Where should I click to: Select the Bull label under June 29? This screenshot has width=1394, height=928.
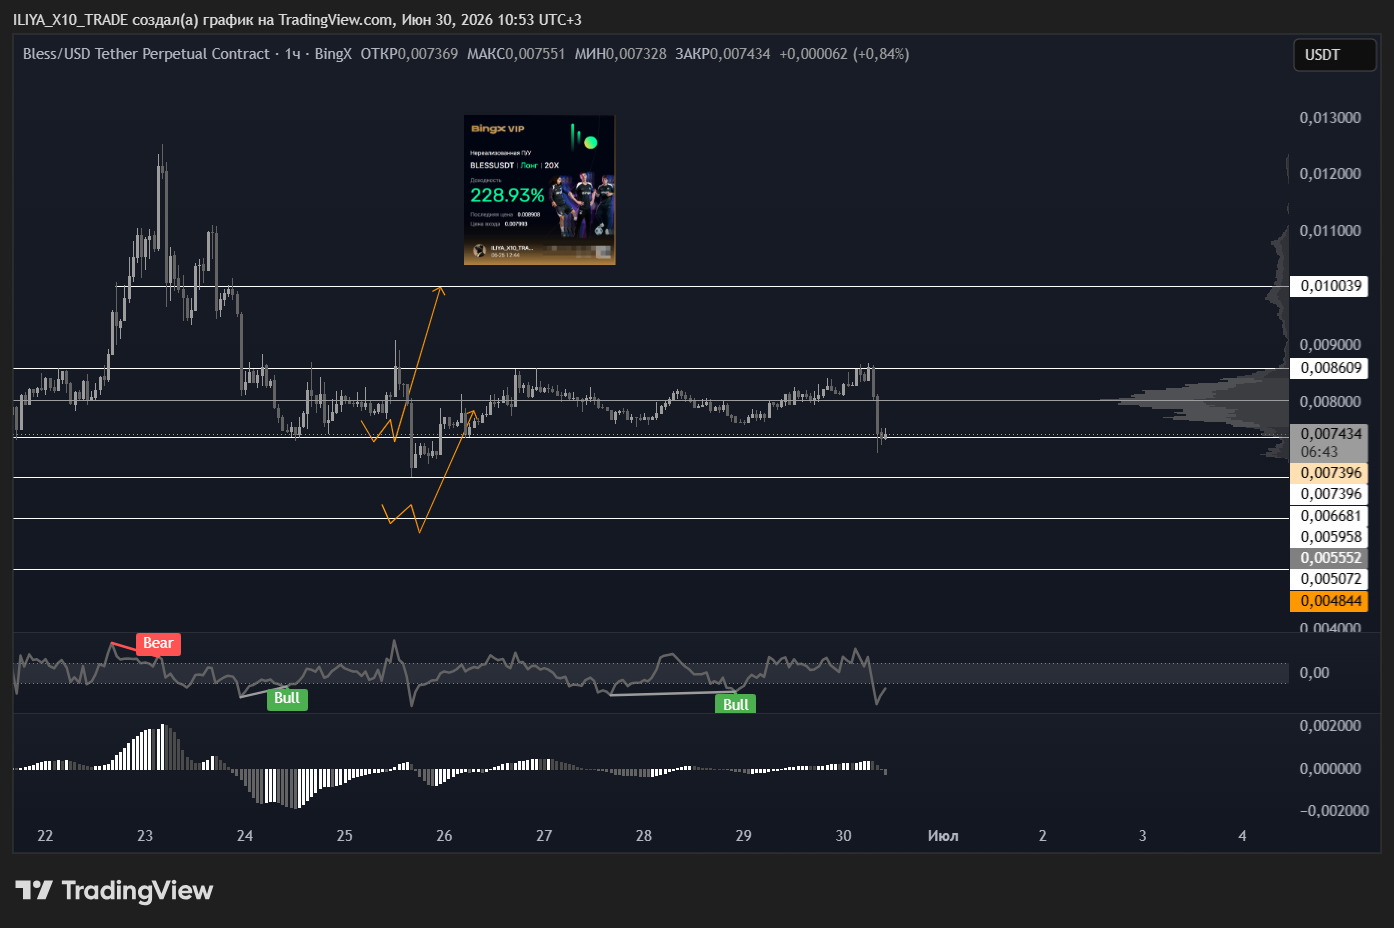[736, 704]
